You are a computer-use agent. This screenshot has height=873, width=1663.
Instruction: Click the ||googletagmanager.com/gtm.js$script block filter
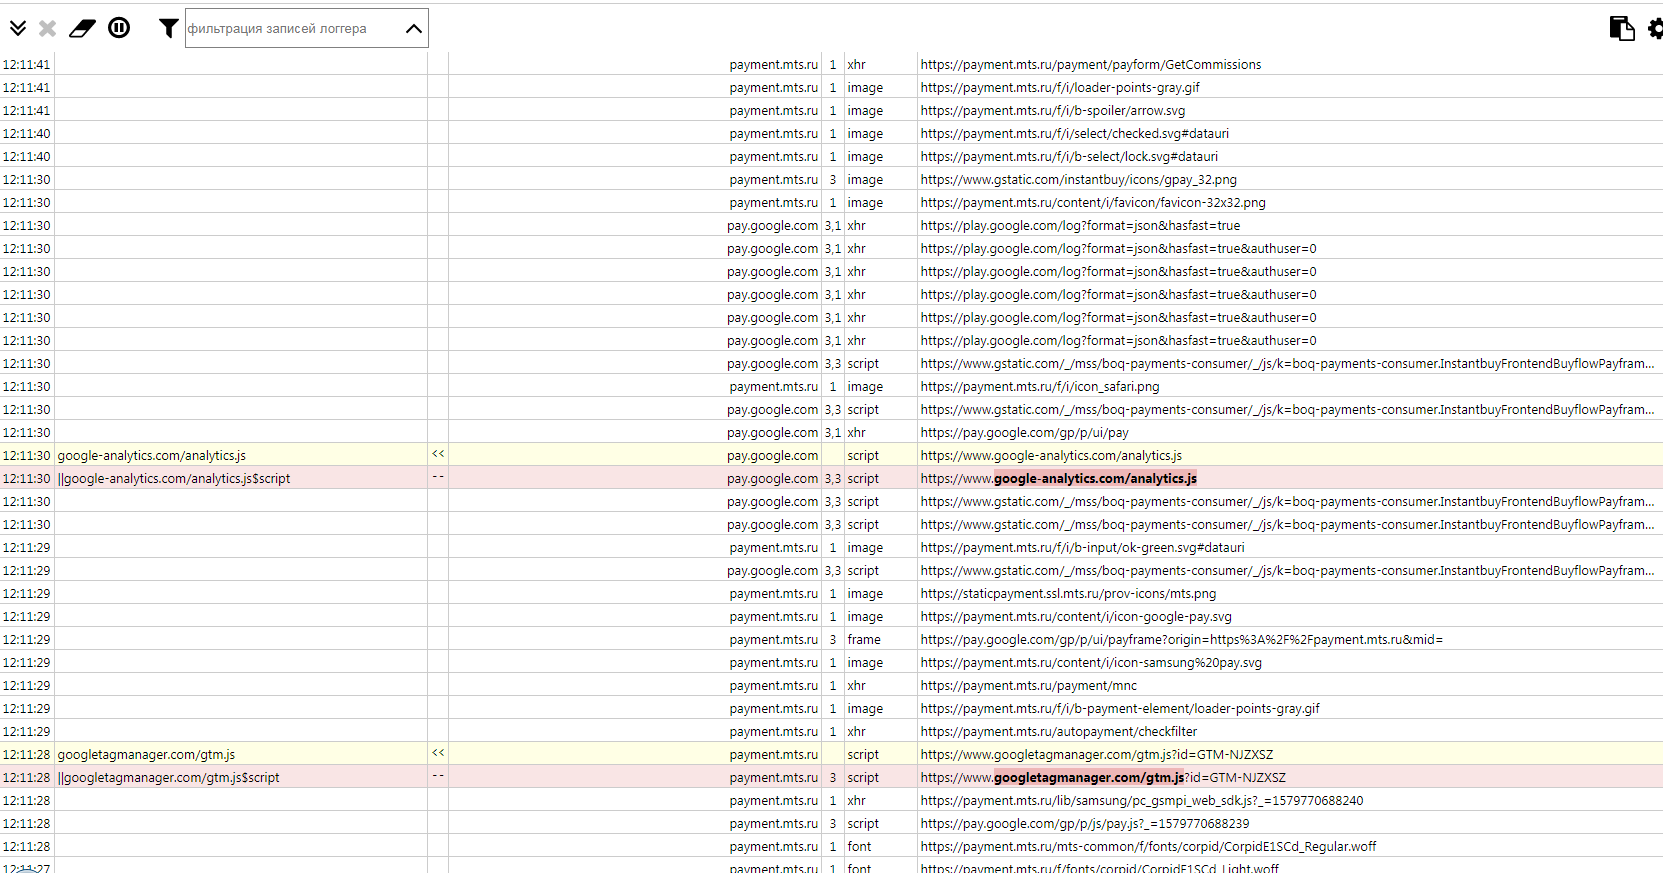coord(241,778)
